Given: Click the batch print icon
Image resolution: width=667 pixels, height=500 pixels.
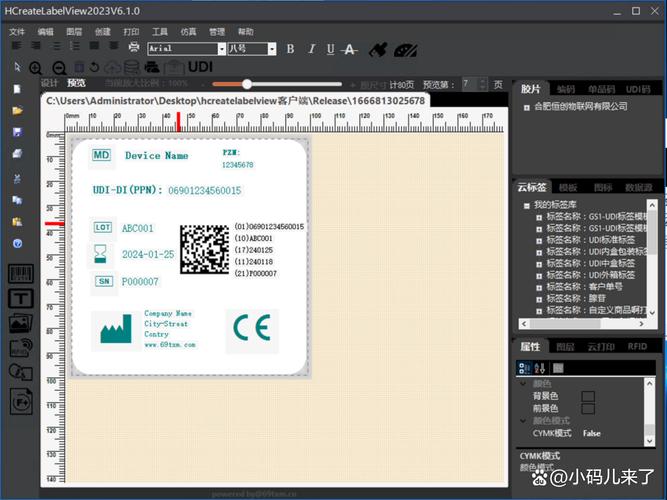Looking at the screenshot, I should [x=152, y=67].
